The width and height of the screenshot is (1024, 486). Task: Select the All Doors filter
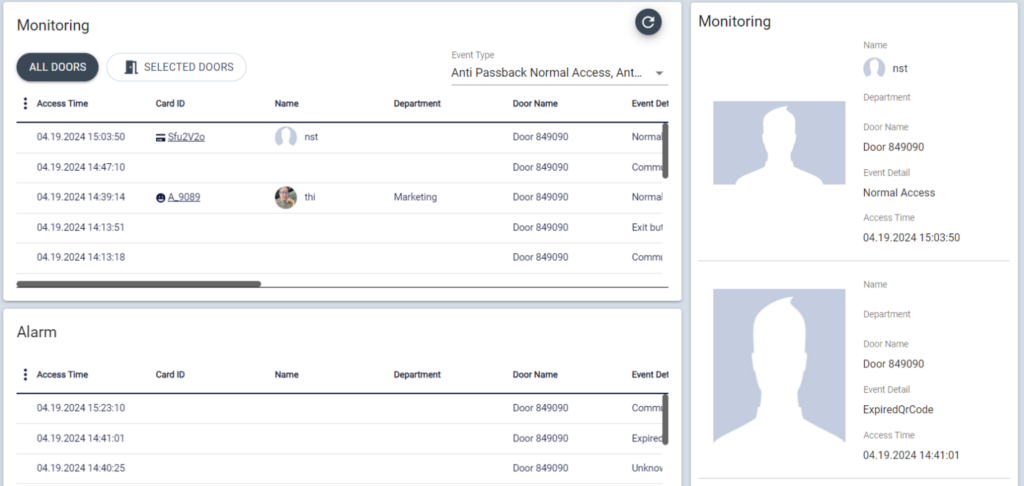(57, 67)
